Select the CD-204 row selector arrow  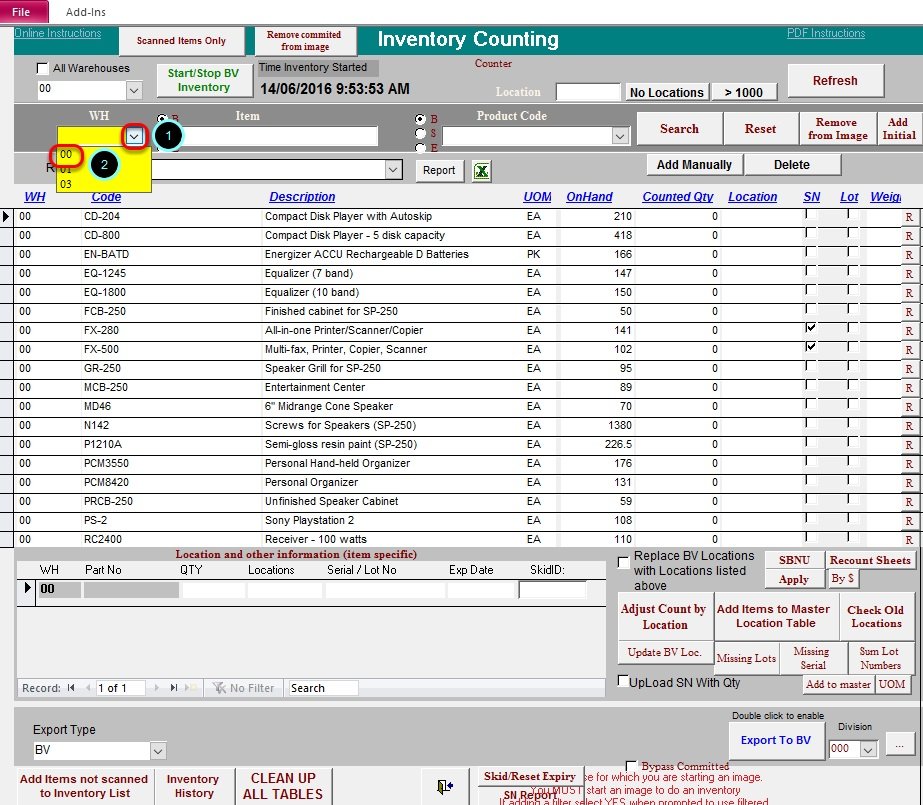[7, 216]
